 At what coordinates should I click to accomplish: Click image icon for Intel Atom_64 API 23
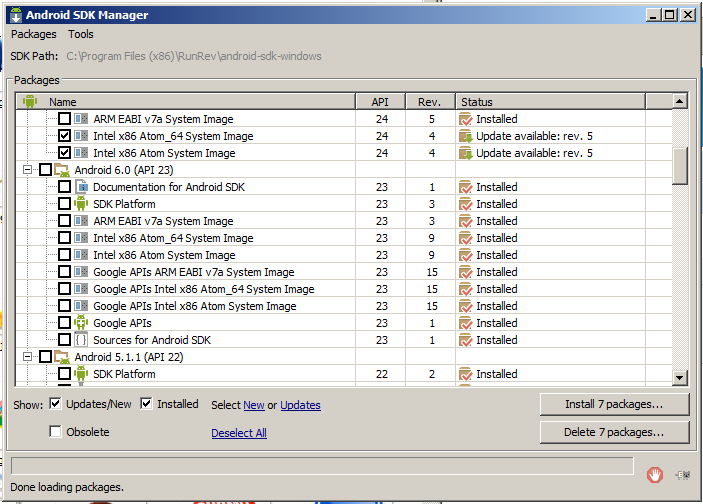[x=81, y=238]
